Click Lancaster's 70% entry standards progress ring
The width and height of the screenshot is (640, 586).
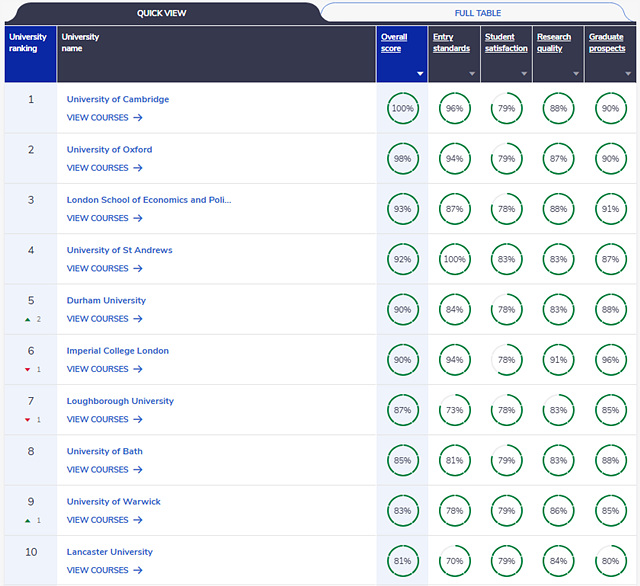pyautogui.click(x=454, y=561)
